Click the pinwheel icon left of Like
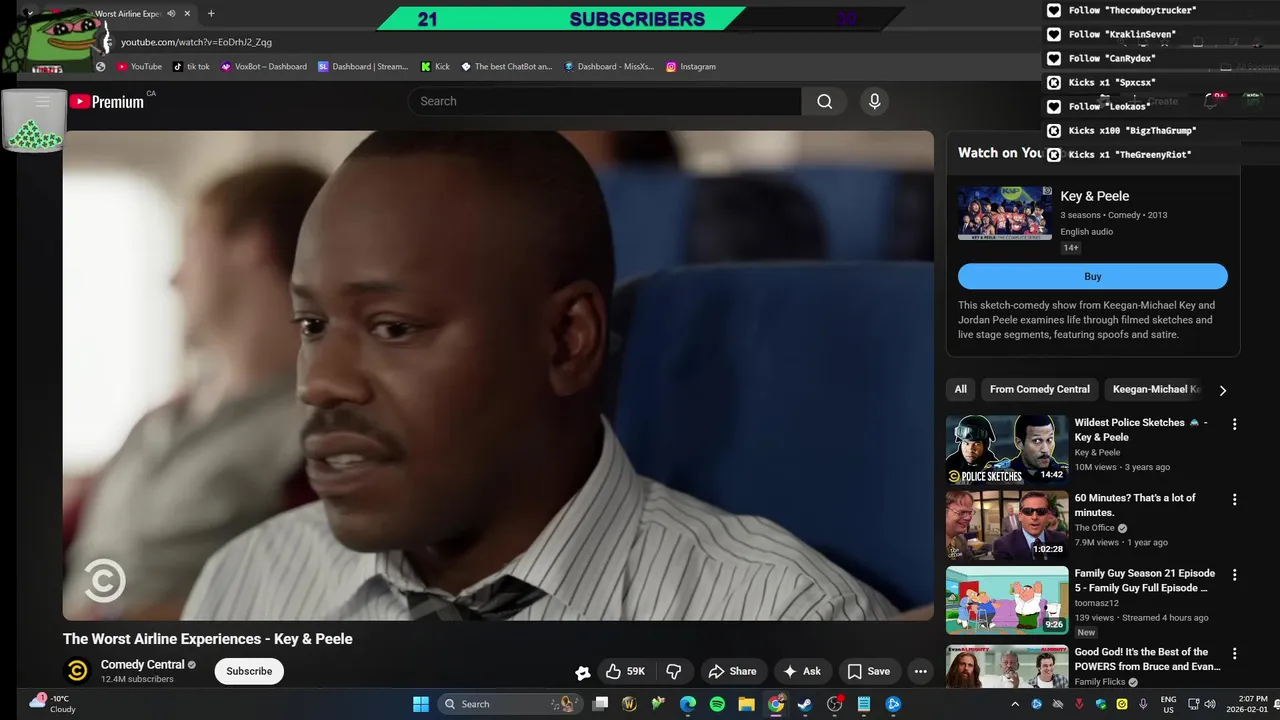This screenshot has height=720, width=1280. (x=582, y=672)
